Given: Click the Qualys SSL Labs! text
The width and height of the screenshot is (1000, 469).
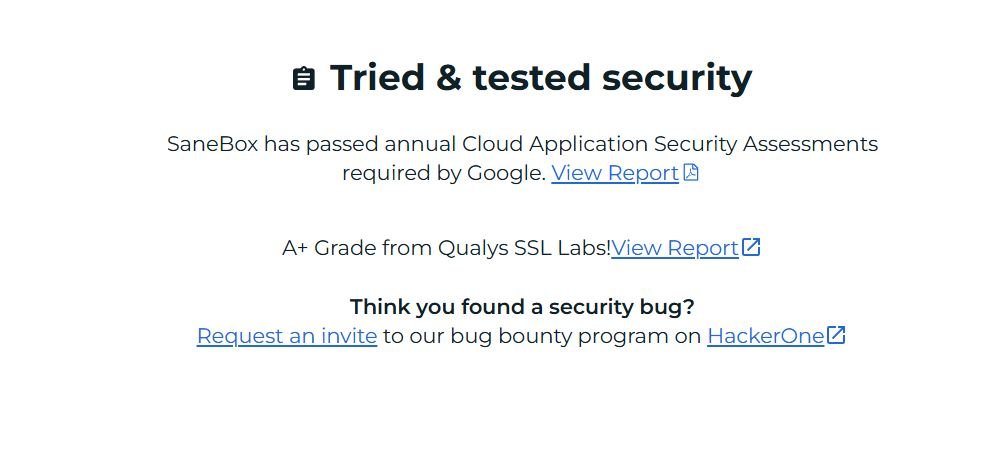Looking at the screenshot, I should tap(524, 248).
